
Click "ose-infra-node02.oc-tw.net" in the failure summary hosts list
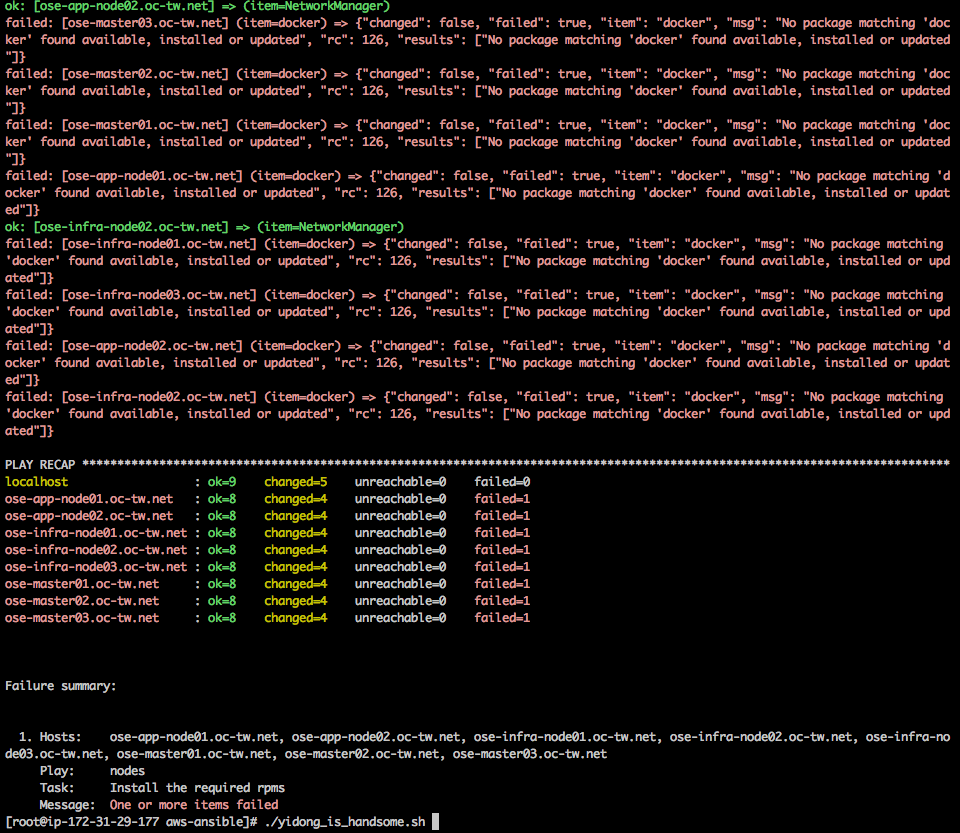tap(761, 737)
